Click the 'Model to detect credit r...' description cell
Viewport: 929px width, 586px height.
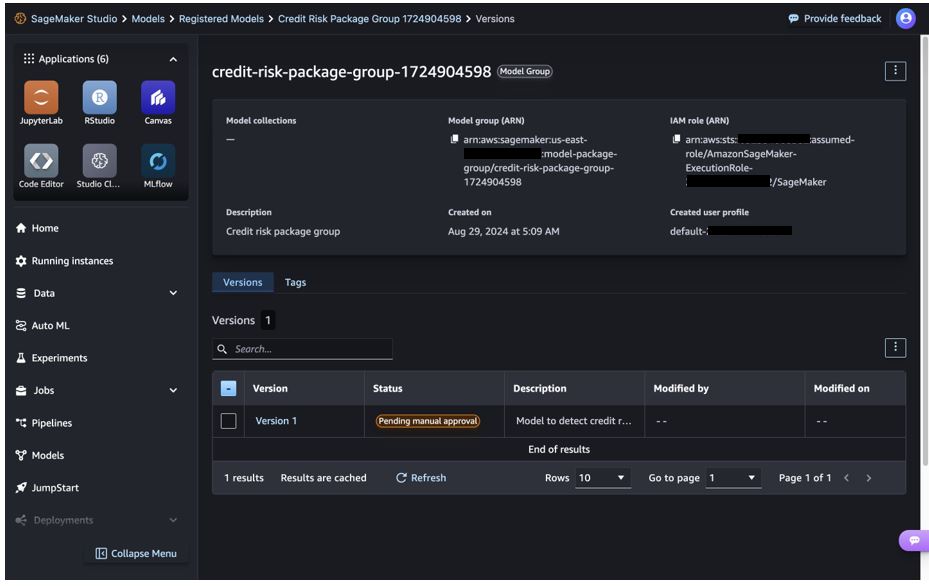[x=574, y=421]
